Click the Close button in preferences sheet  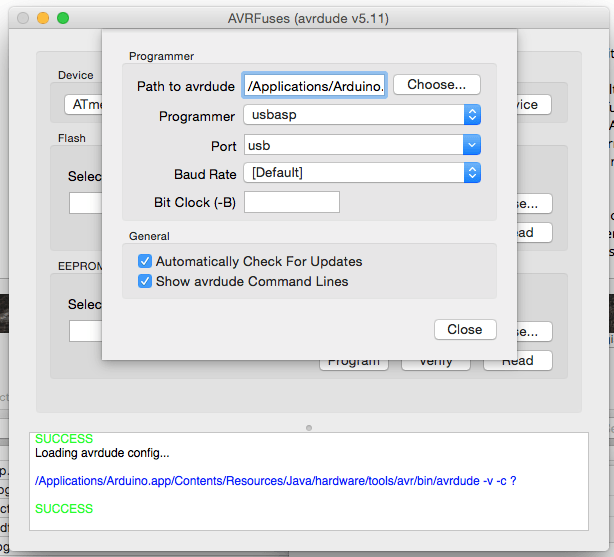click(464, 329)
